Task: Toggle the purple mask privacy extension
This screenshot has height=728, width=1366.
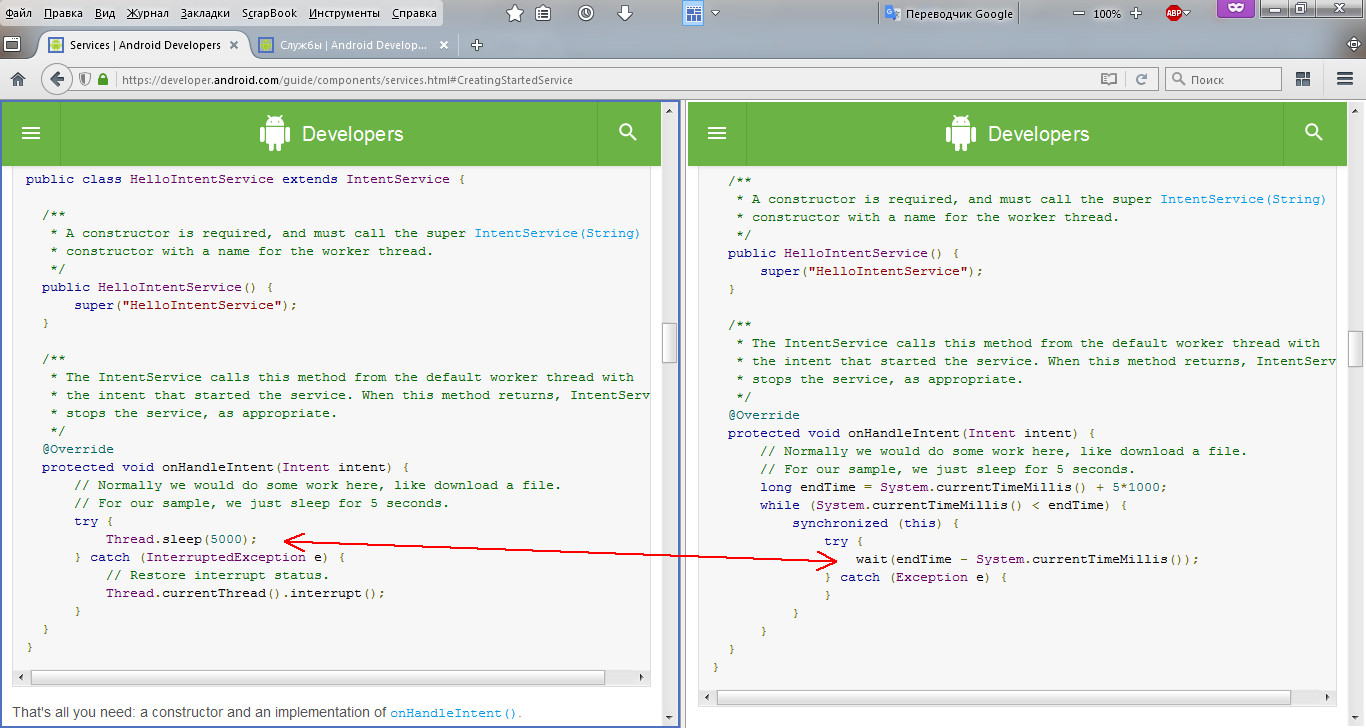Action: pos(1236,12)
